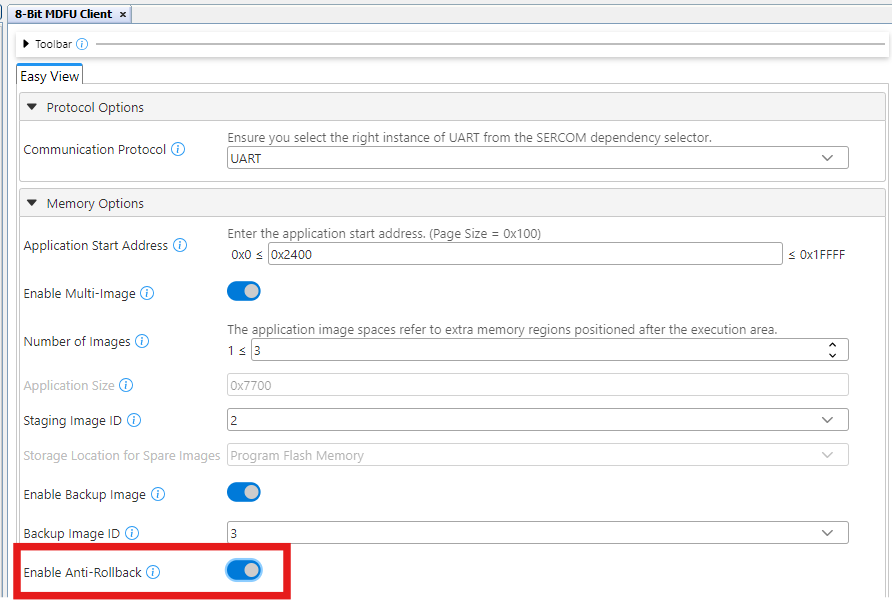The height and width of the screenshot is (600, 892).
Task: Open the Staging Image ID dropdown
Action: 538,420
